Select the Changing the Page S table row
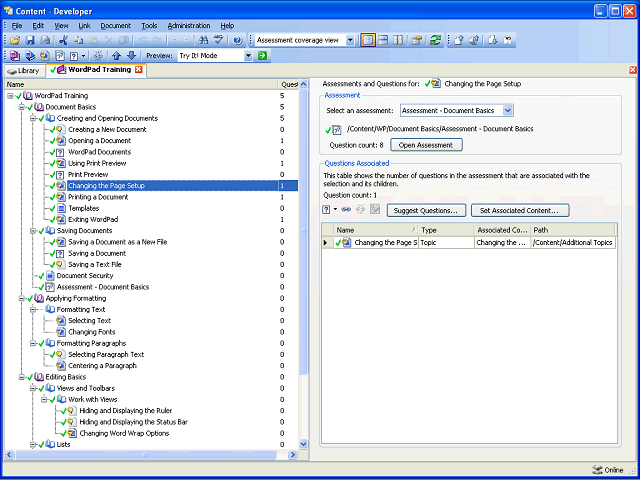Image resolution: width=640 pixels, height=480 pixels. (x=469, y=243)
